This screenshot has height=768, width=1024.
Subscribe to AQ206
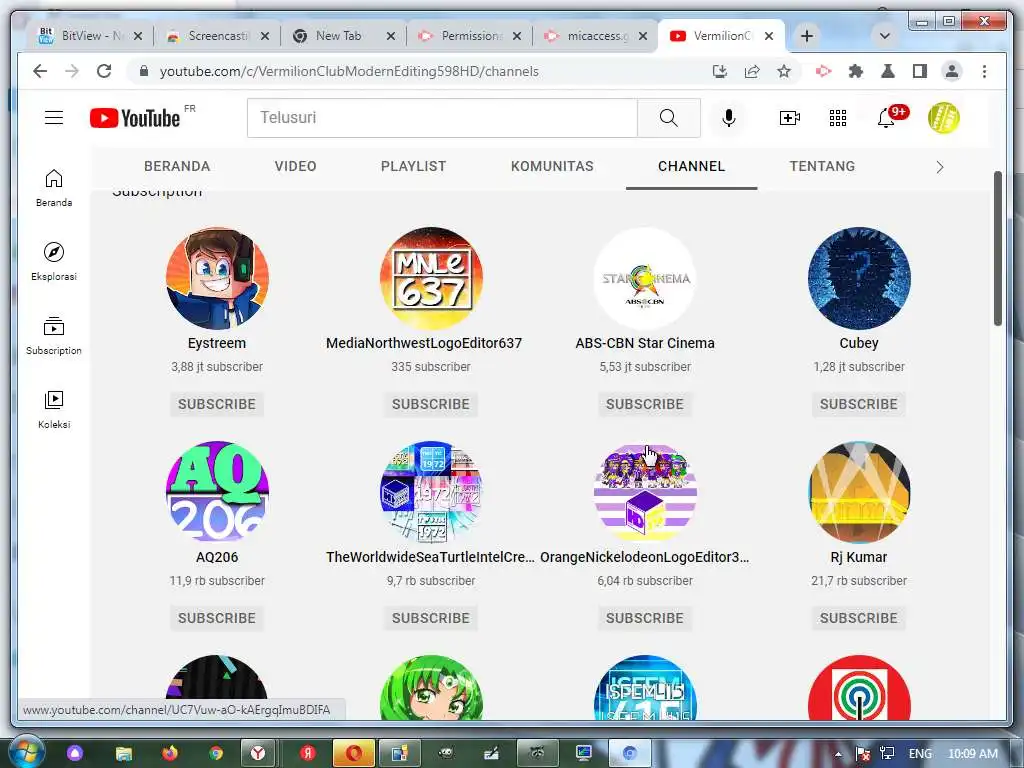[217, 618]
